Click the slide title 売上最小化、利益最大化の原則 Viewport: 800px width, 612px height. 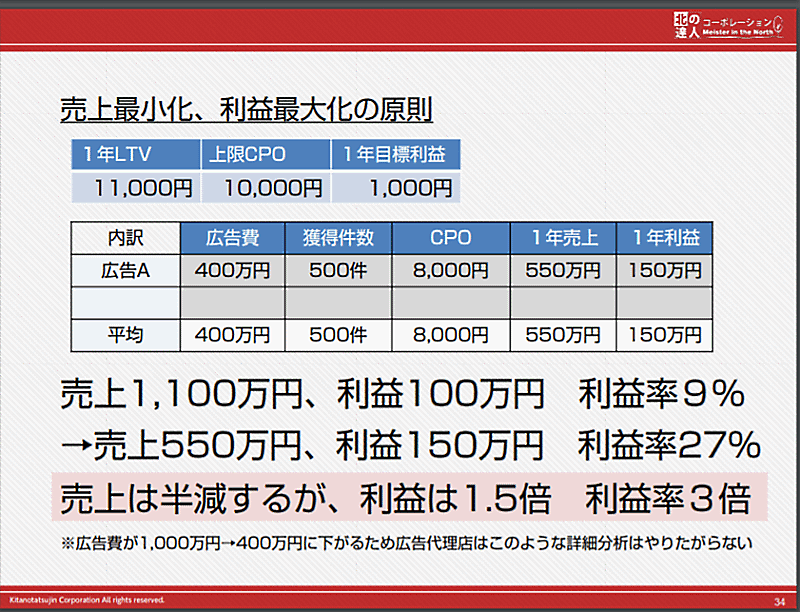[246, 109]
